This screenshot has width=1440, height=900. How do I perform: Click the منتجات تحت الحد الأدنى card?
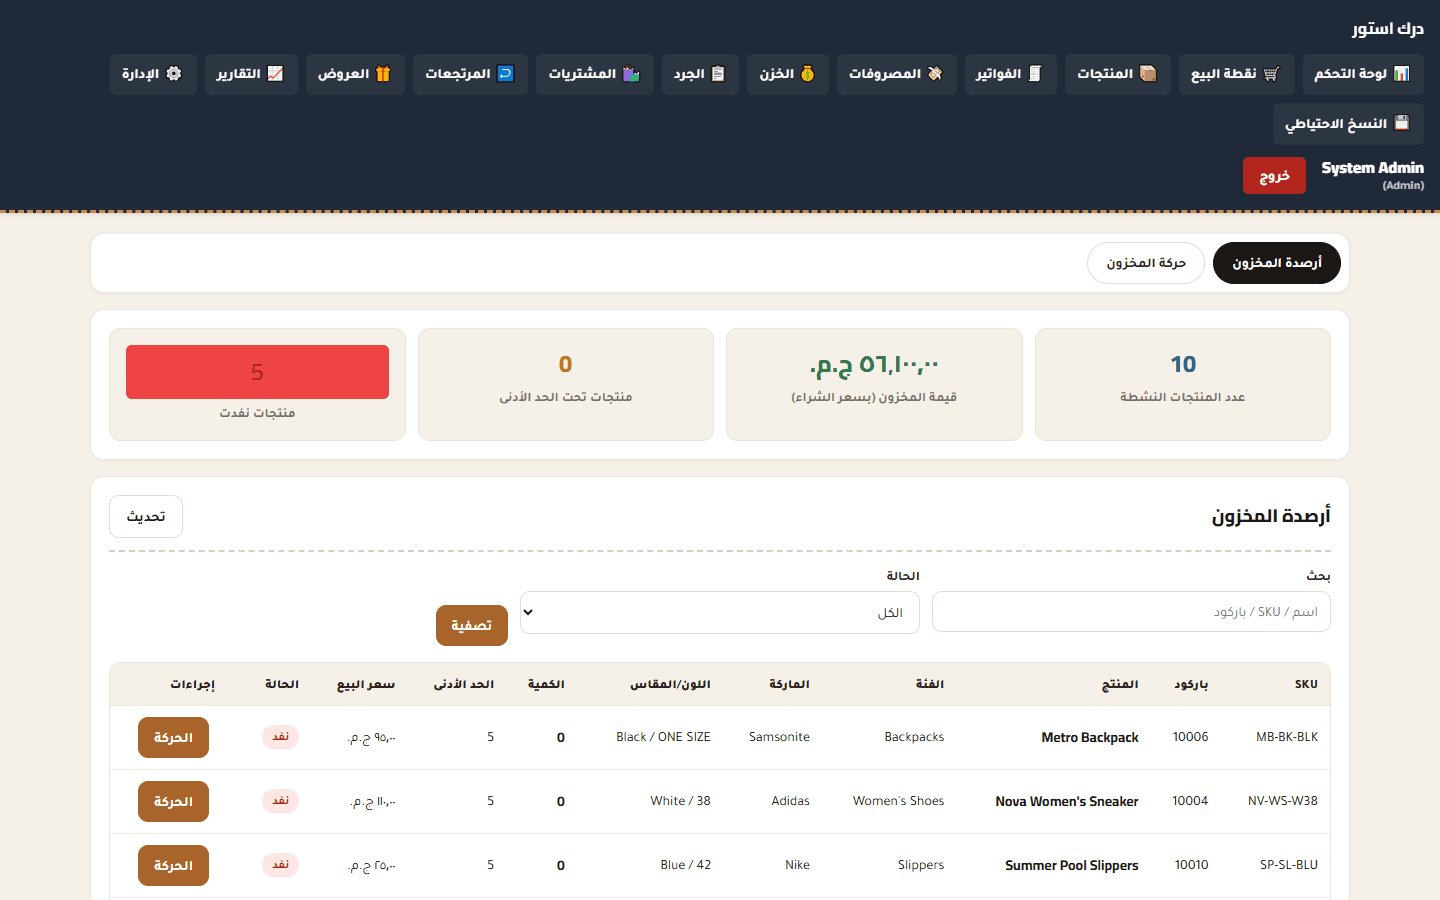coord(566,385)
